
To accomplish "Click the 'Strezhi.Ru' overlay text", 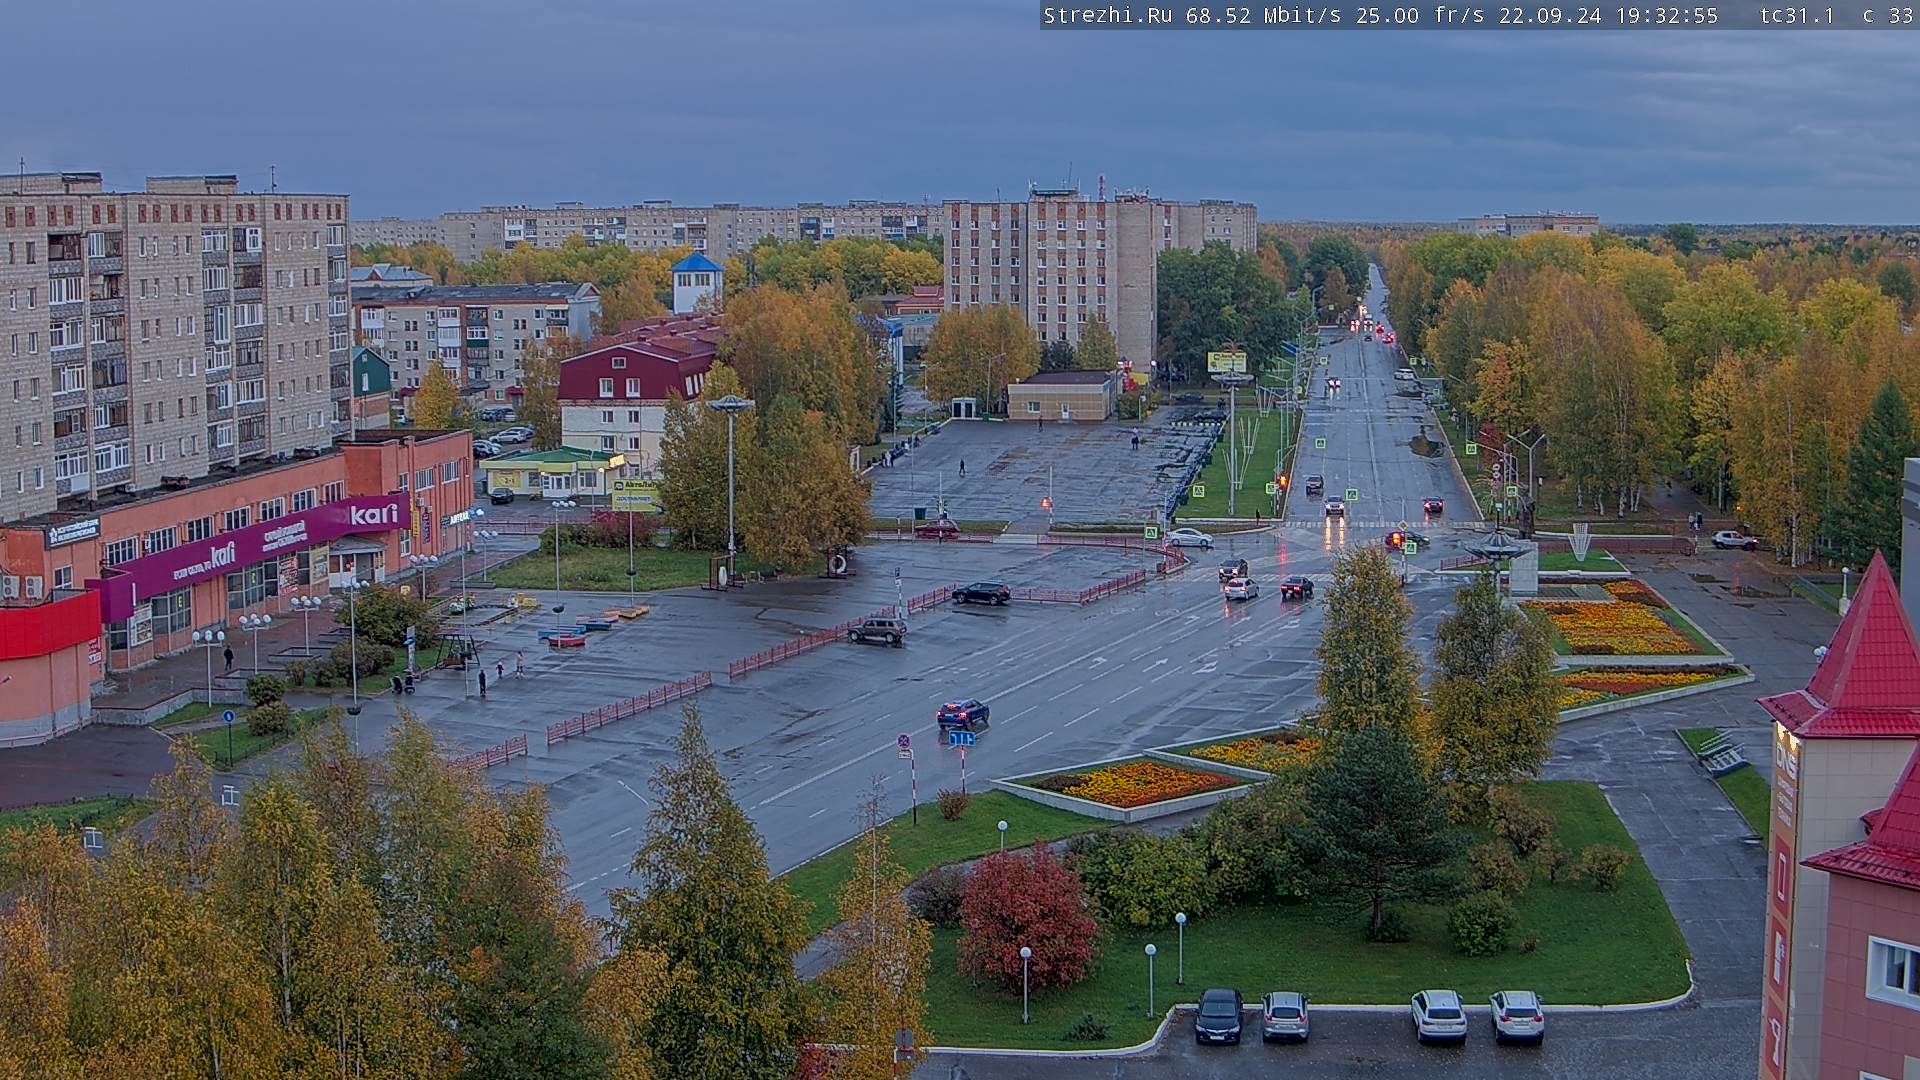I will (x=1108, y=15).
